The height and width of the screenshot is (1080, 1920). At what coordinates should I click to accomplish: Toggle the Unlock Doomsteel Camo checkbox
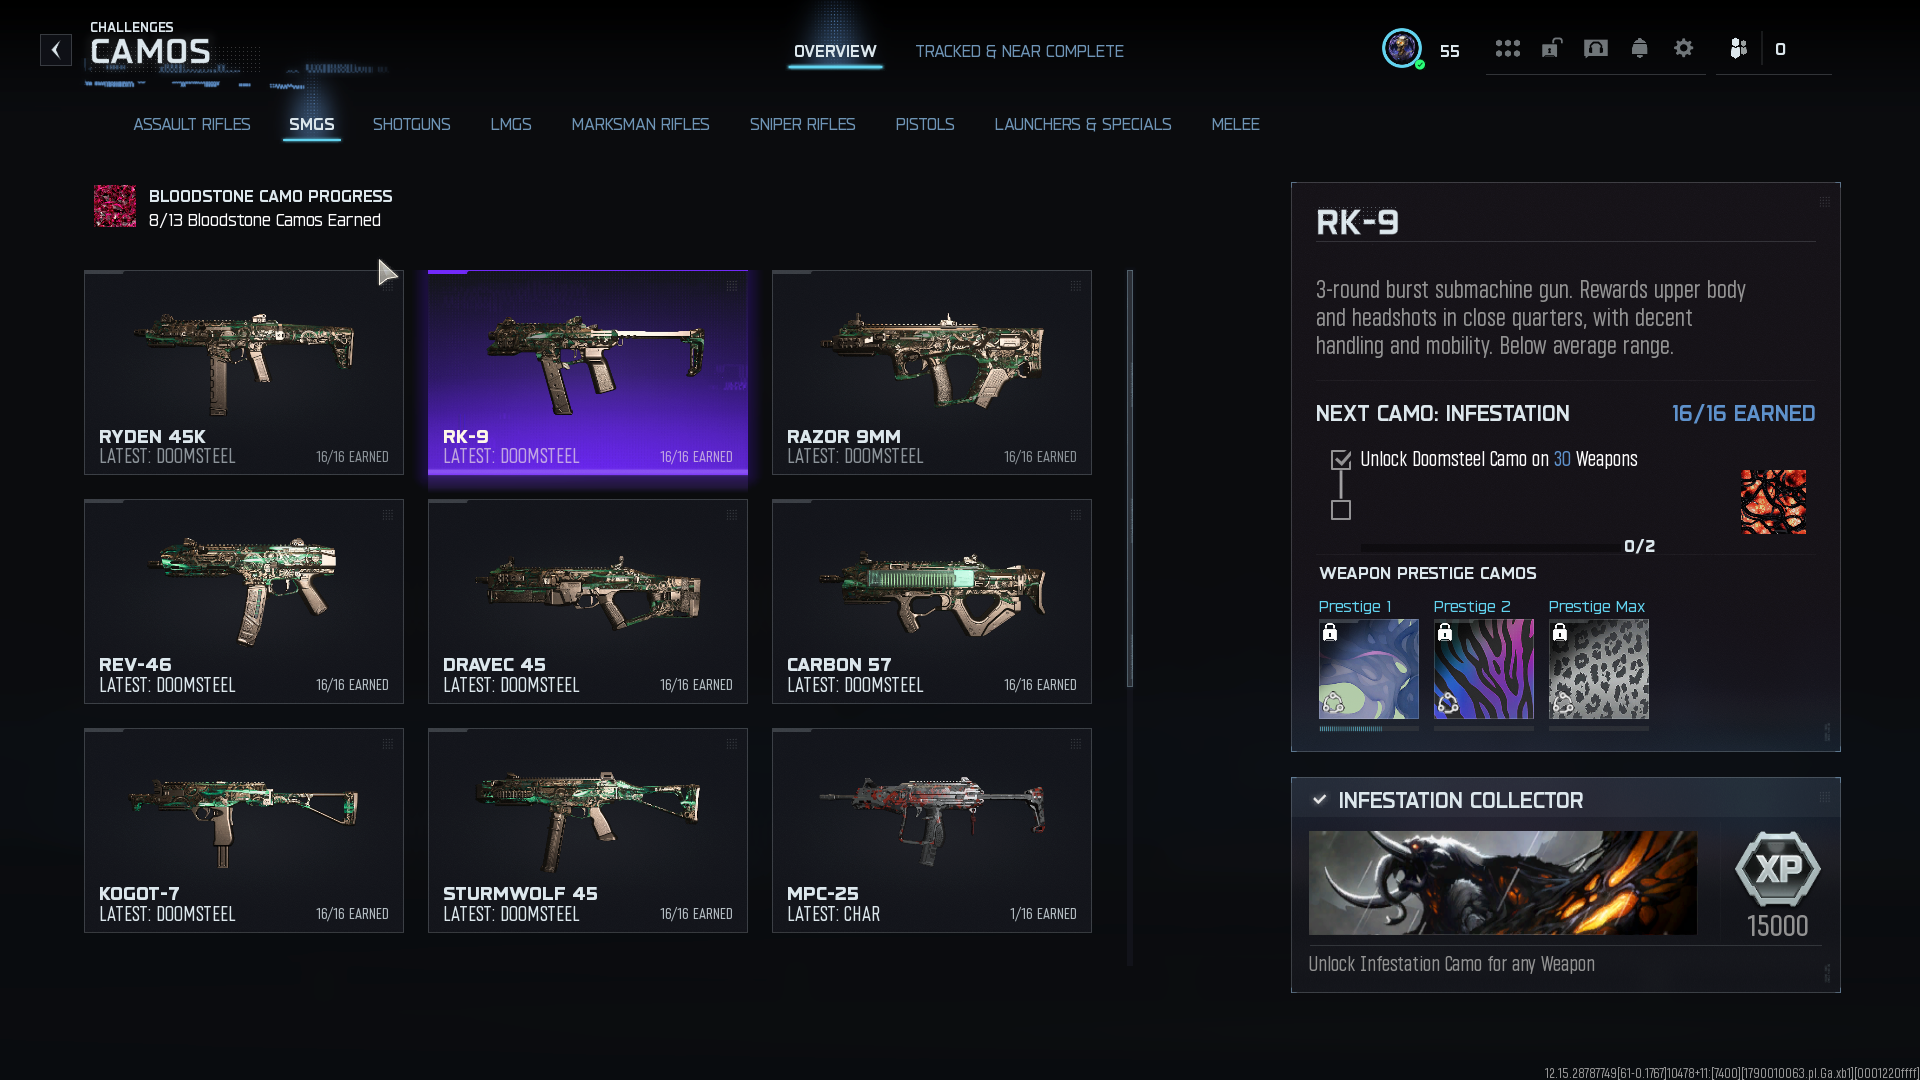click(x=1341, y=460)
